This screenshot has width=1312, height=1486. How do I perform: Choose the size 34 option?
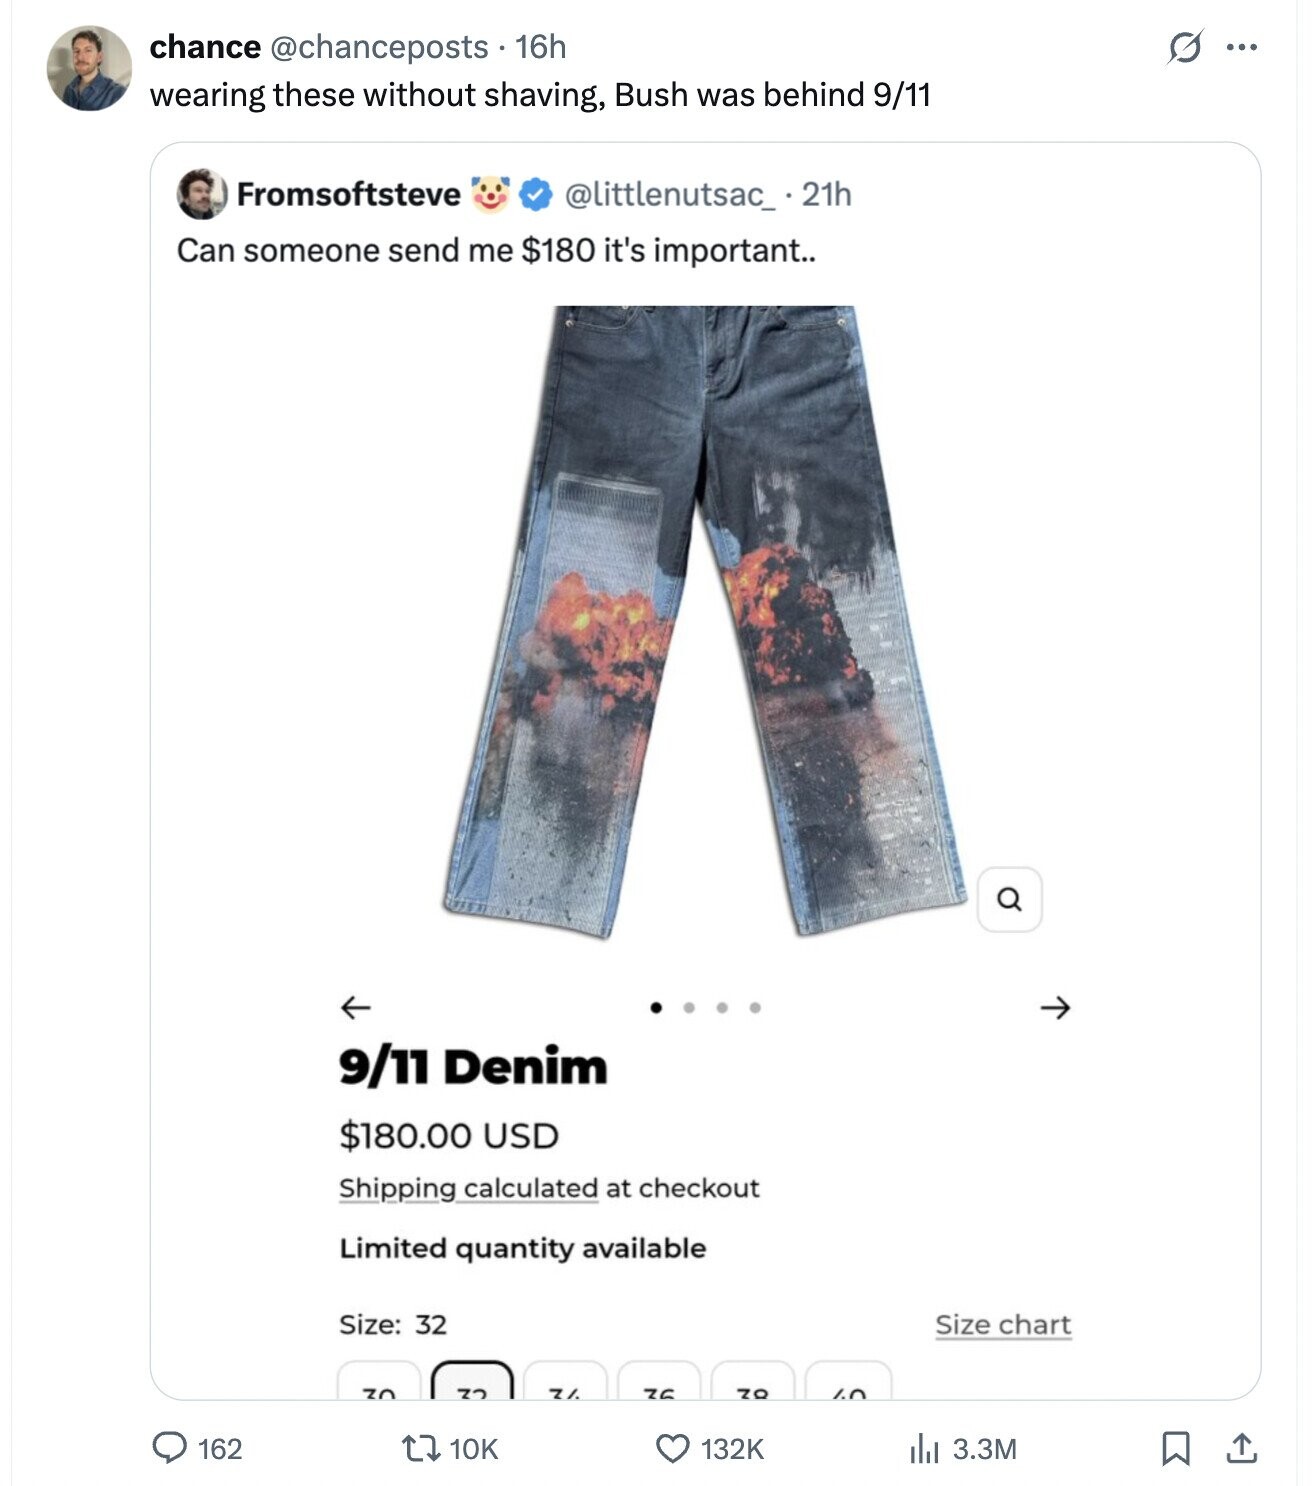565,1381
